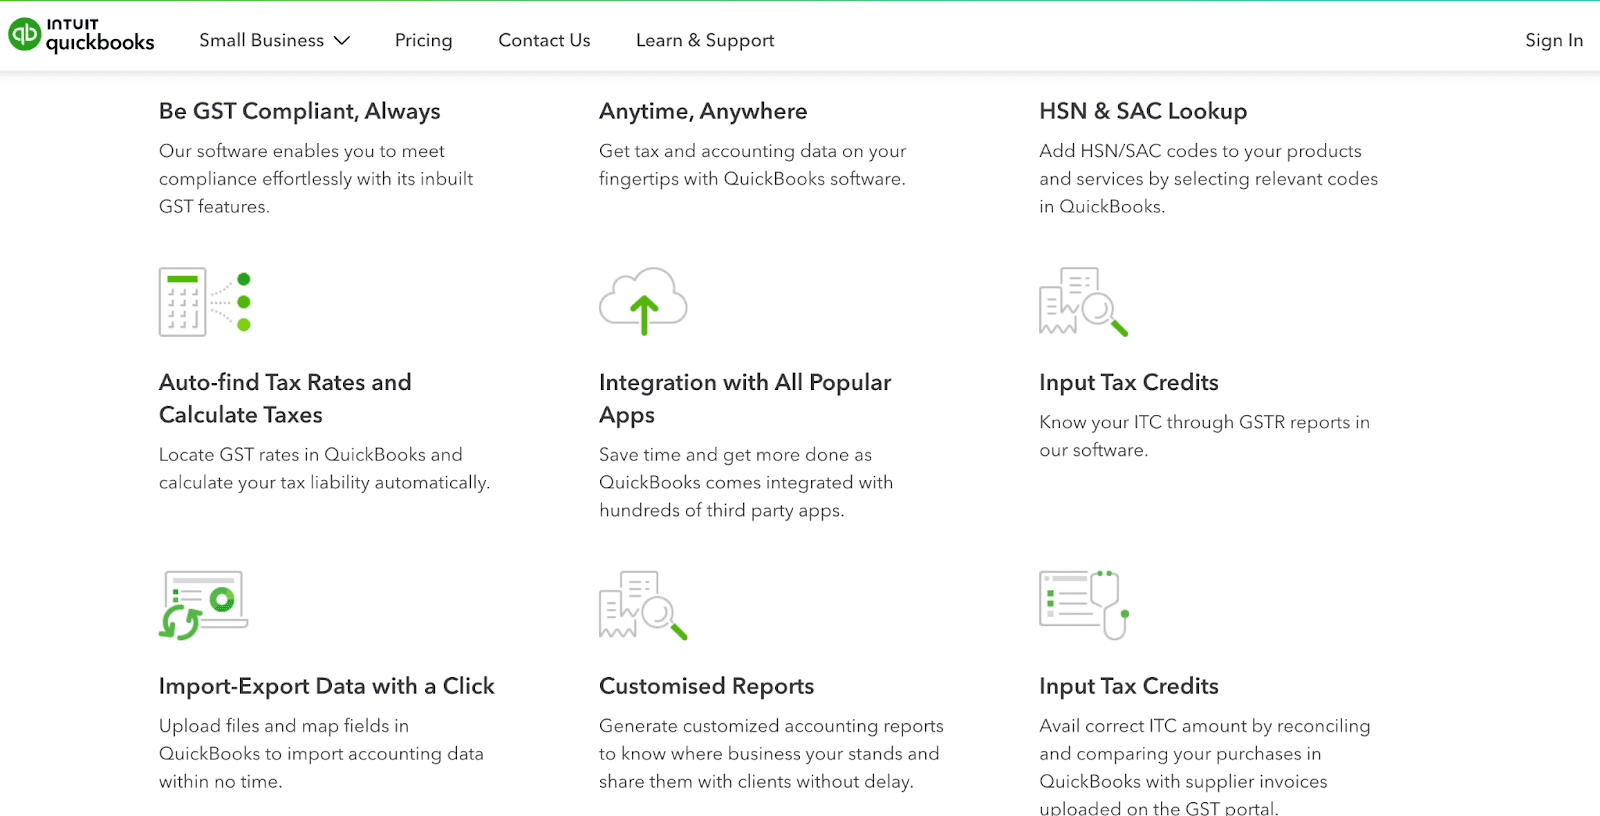Click Import-Export Data with a Click heading
This screenshot has width=1600, height=816.
(327, 686)
